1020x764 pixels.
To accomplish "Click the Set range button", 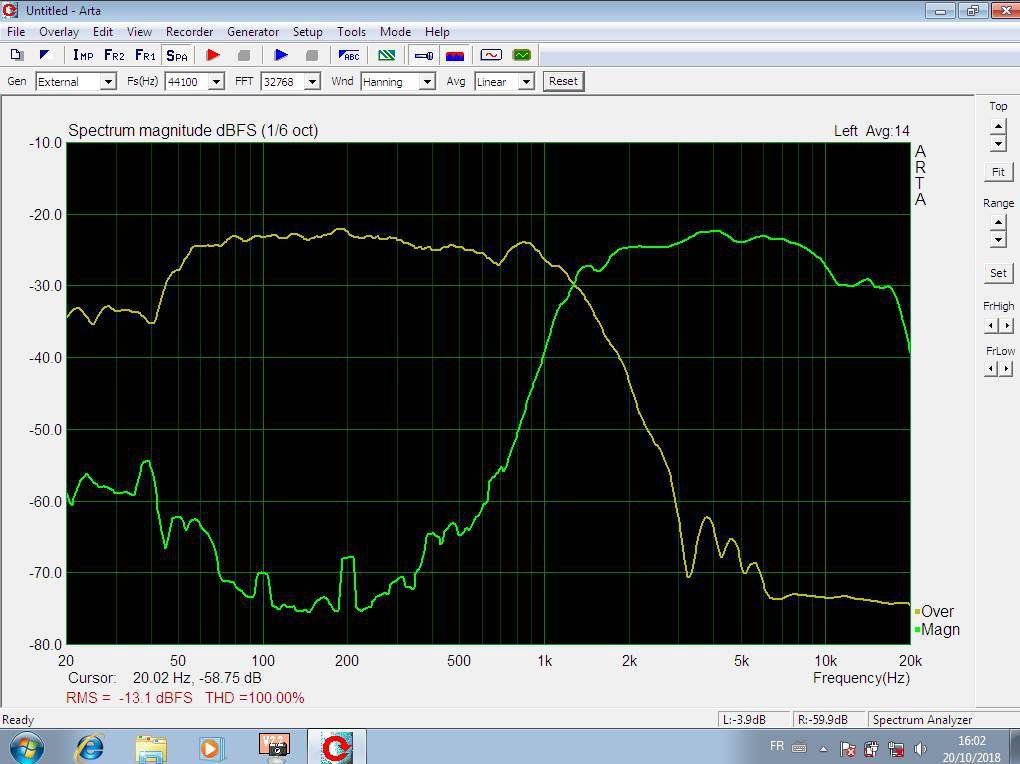I will click(x=999, y=273).
